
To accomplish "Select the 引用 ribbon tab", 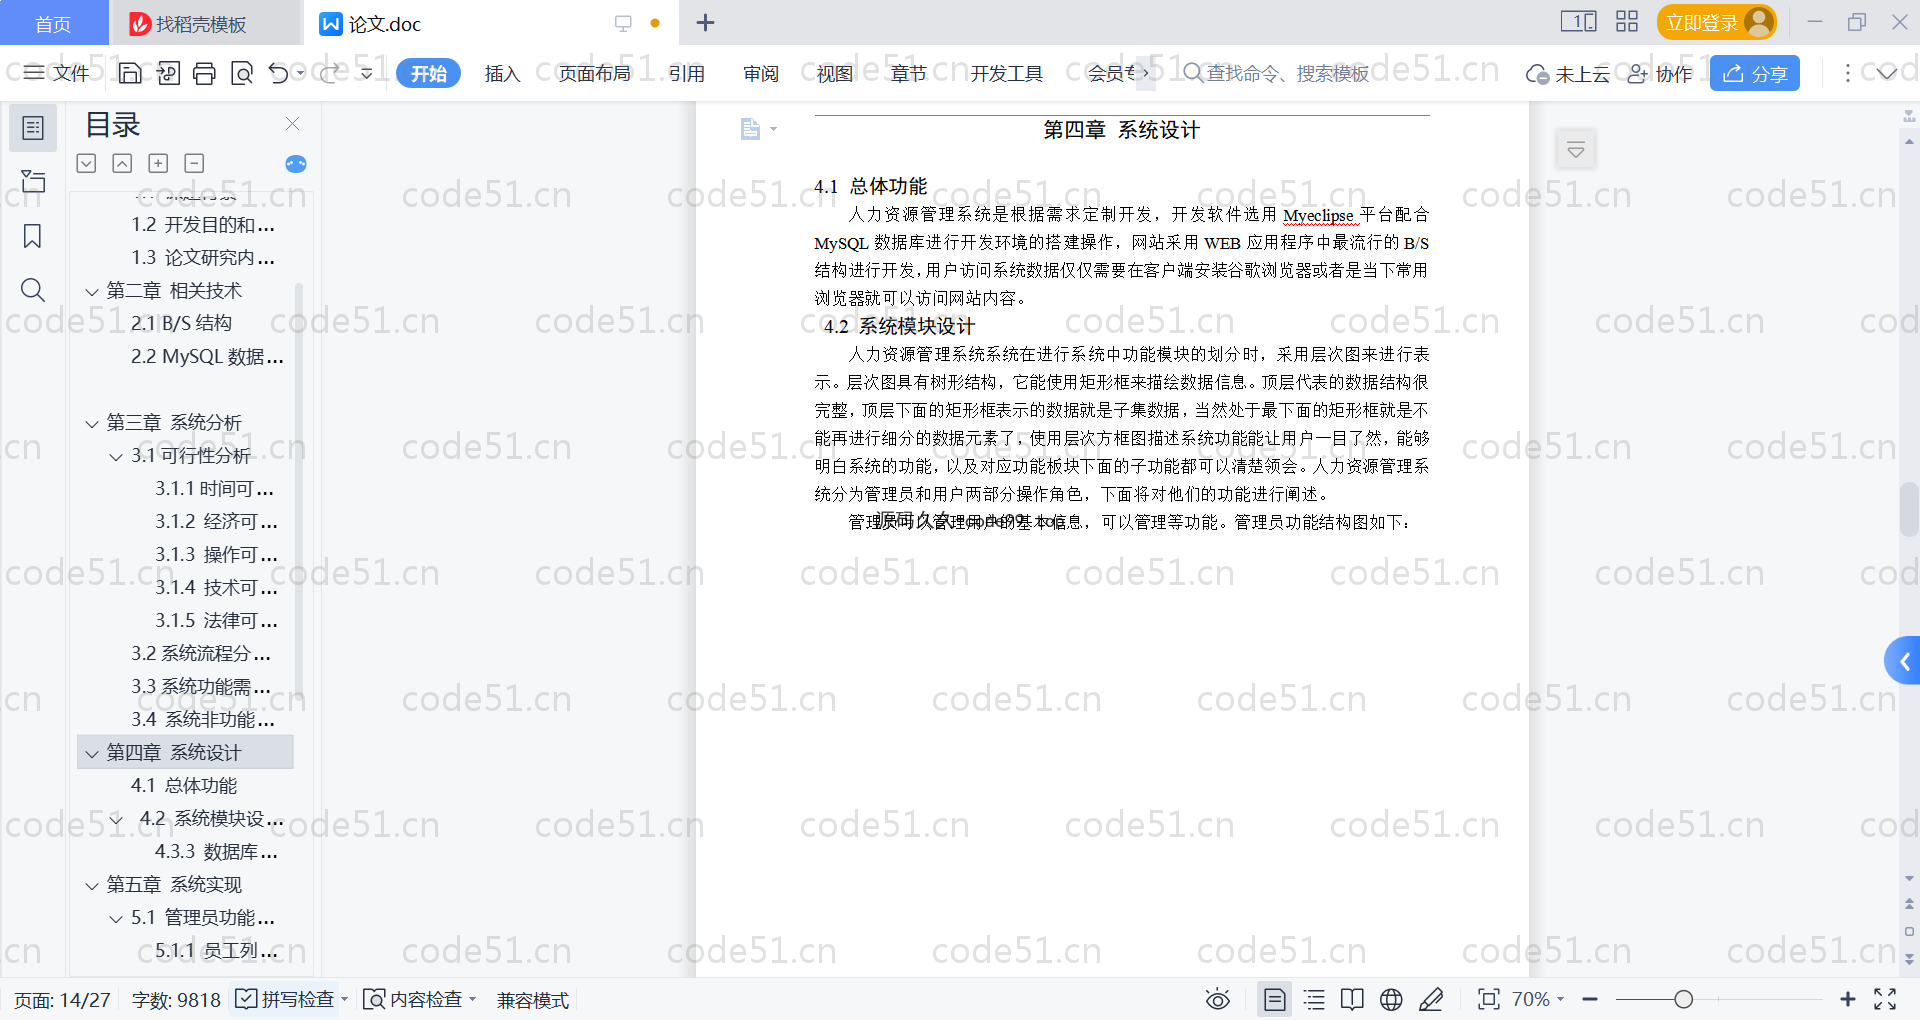I will pos(687,73).
